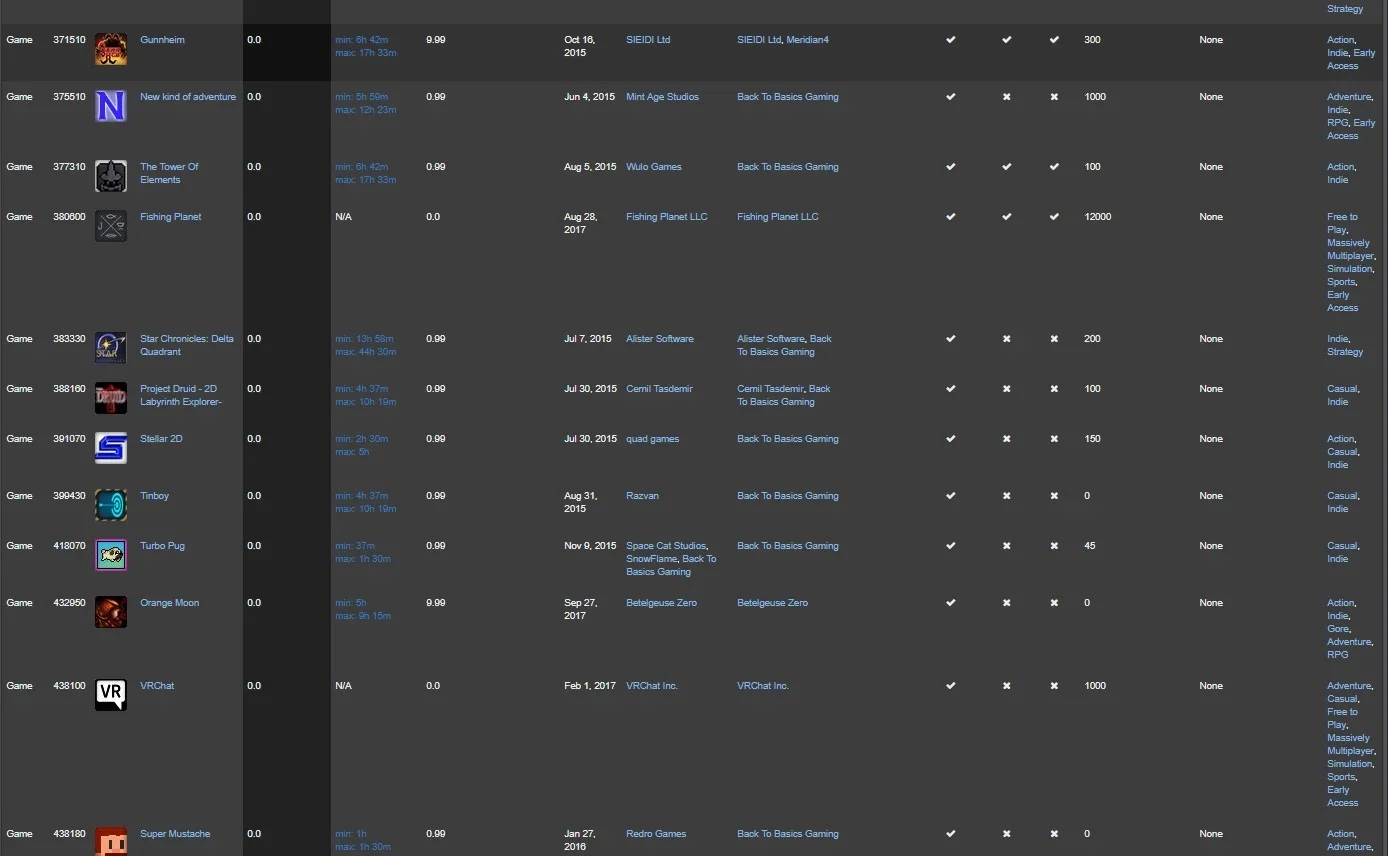Open the New kind of adventure link

click(188, 97)
